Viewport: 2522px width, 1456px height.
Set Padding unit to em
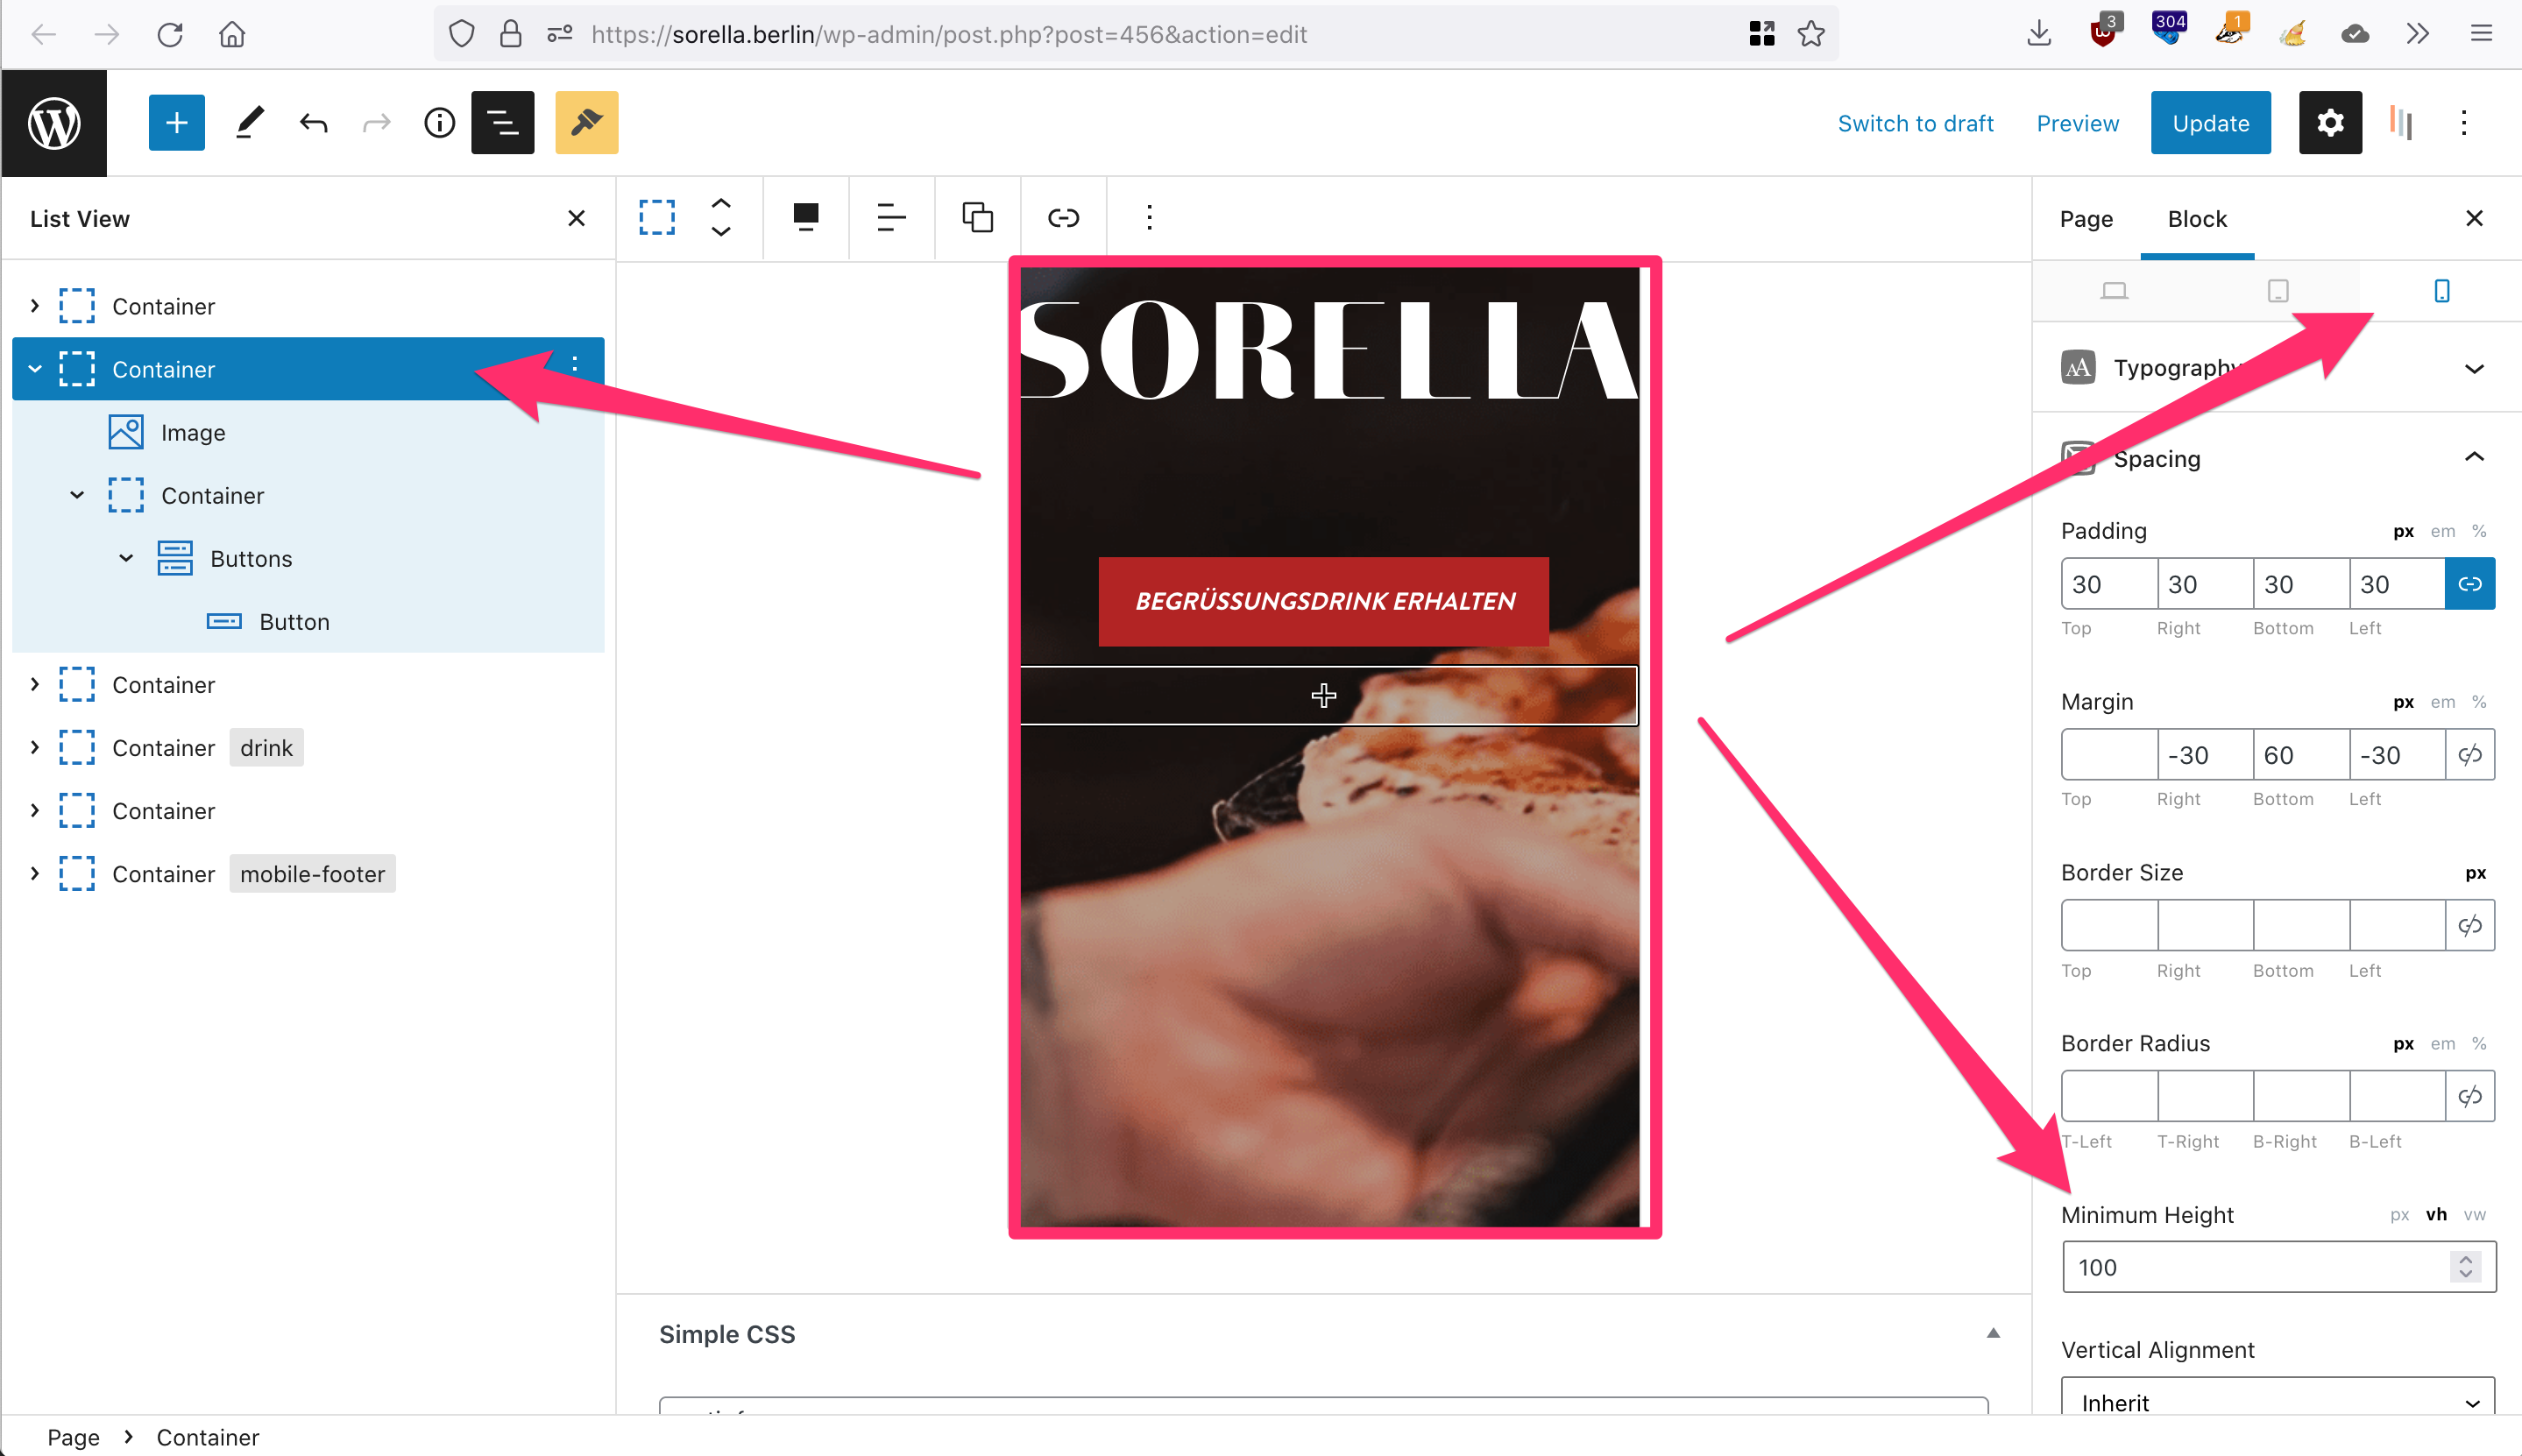pos(2443,532)
